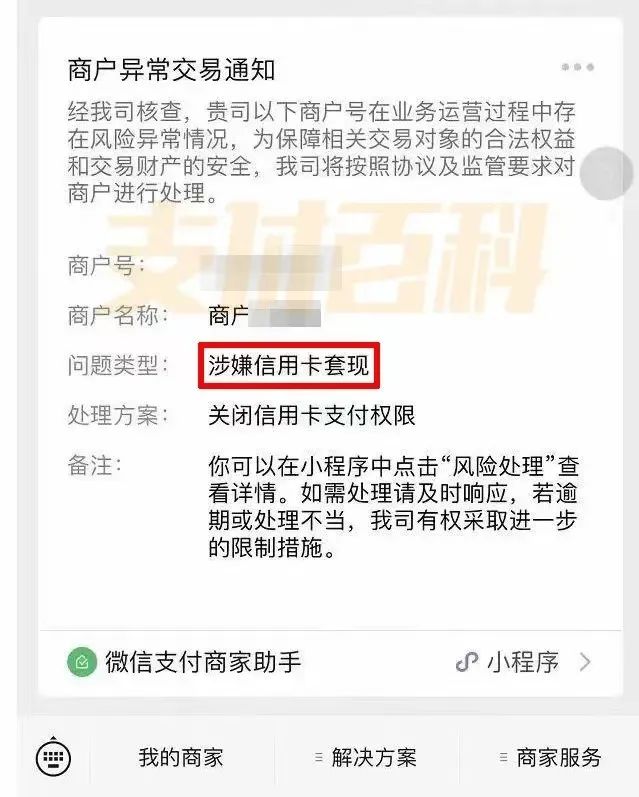Expand the 商家服务 menu
The image size is (639, 797).
551,757
